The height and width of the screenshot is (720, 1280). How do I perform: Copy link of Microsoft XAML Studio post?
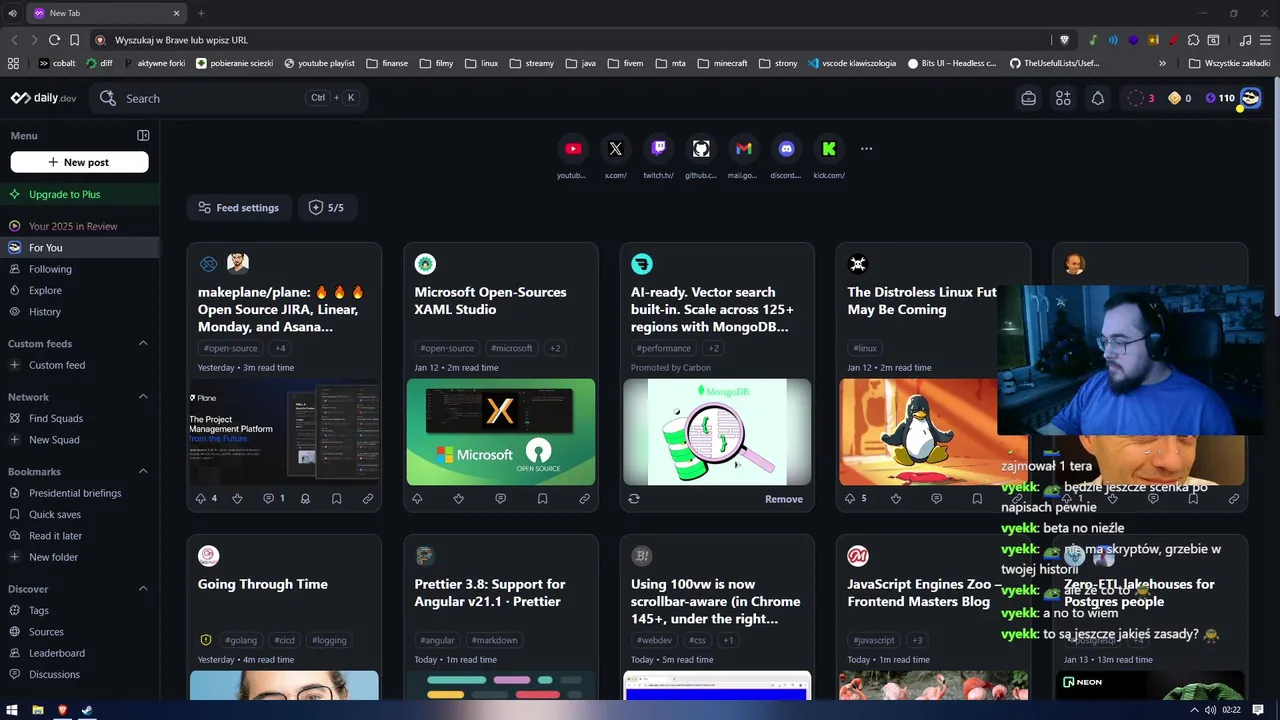pos(585,498)
